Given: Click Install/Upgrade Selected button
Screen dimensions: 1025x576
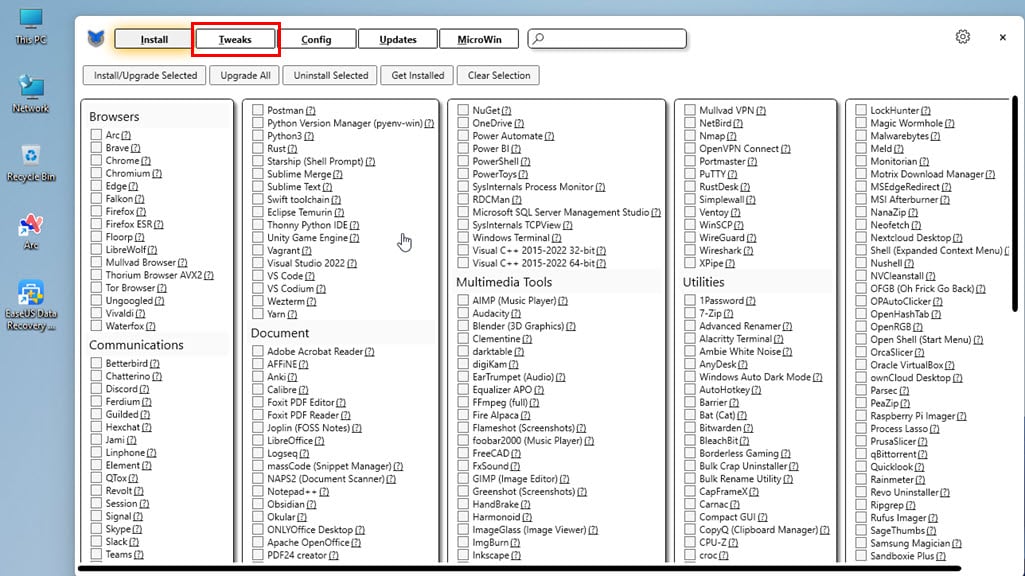Looking at the screenshot, I should pyautogui.click(x=145, y=75).
